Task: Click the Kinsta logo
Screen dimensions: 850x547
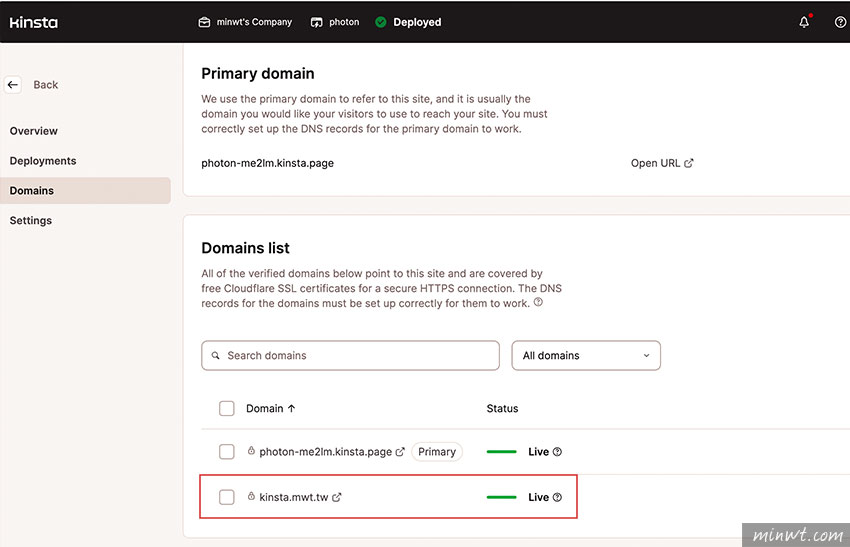Action: coord(34,22)
